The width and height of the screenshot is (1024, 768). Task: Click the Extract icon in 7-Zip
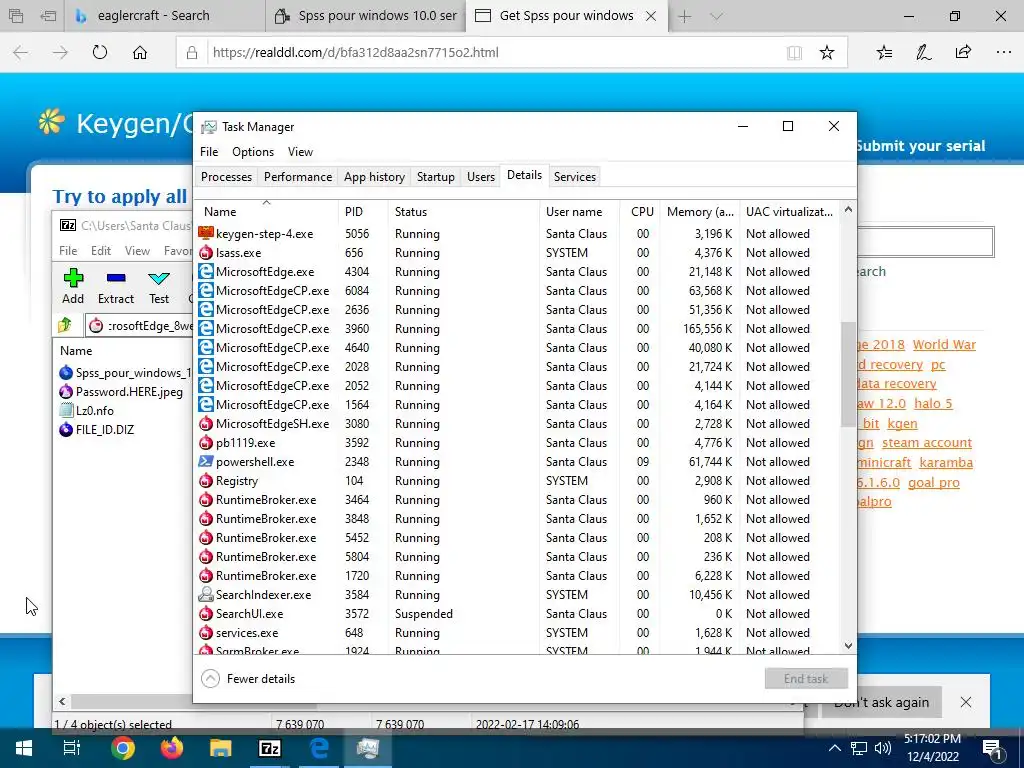coord(116,278)
